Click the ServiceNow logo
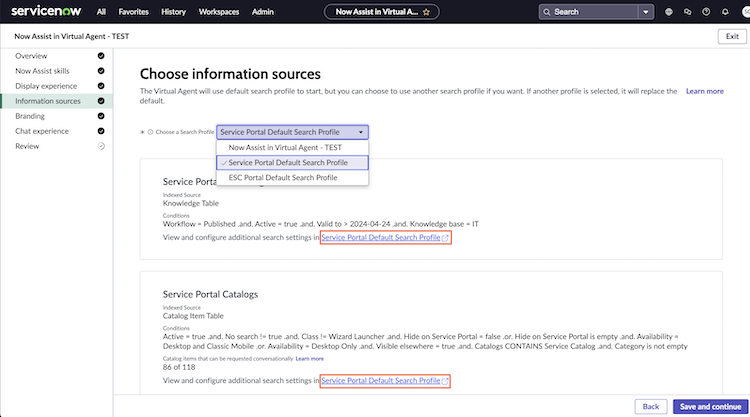 46,11
